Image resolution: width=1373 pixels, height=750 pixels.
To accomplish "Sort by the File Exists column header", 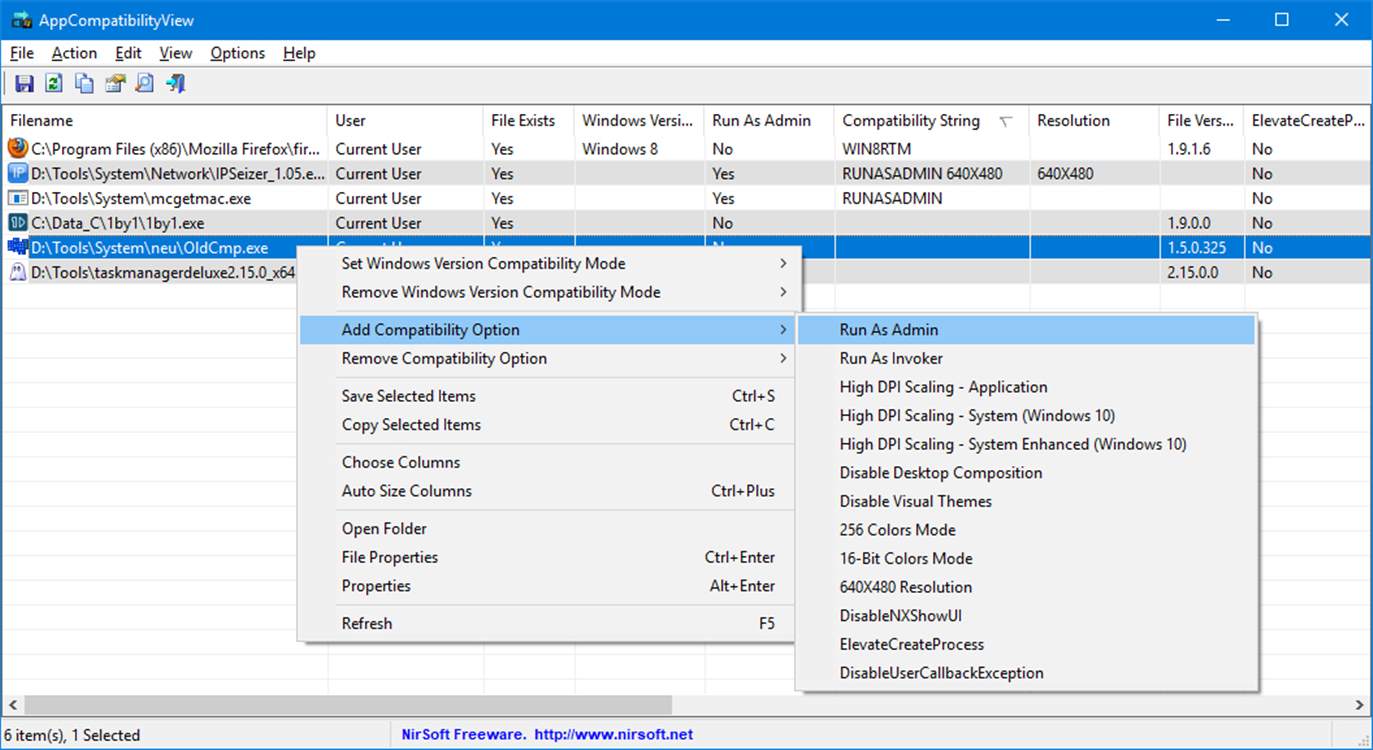I will [x=528, y=121].
